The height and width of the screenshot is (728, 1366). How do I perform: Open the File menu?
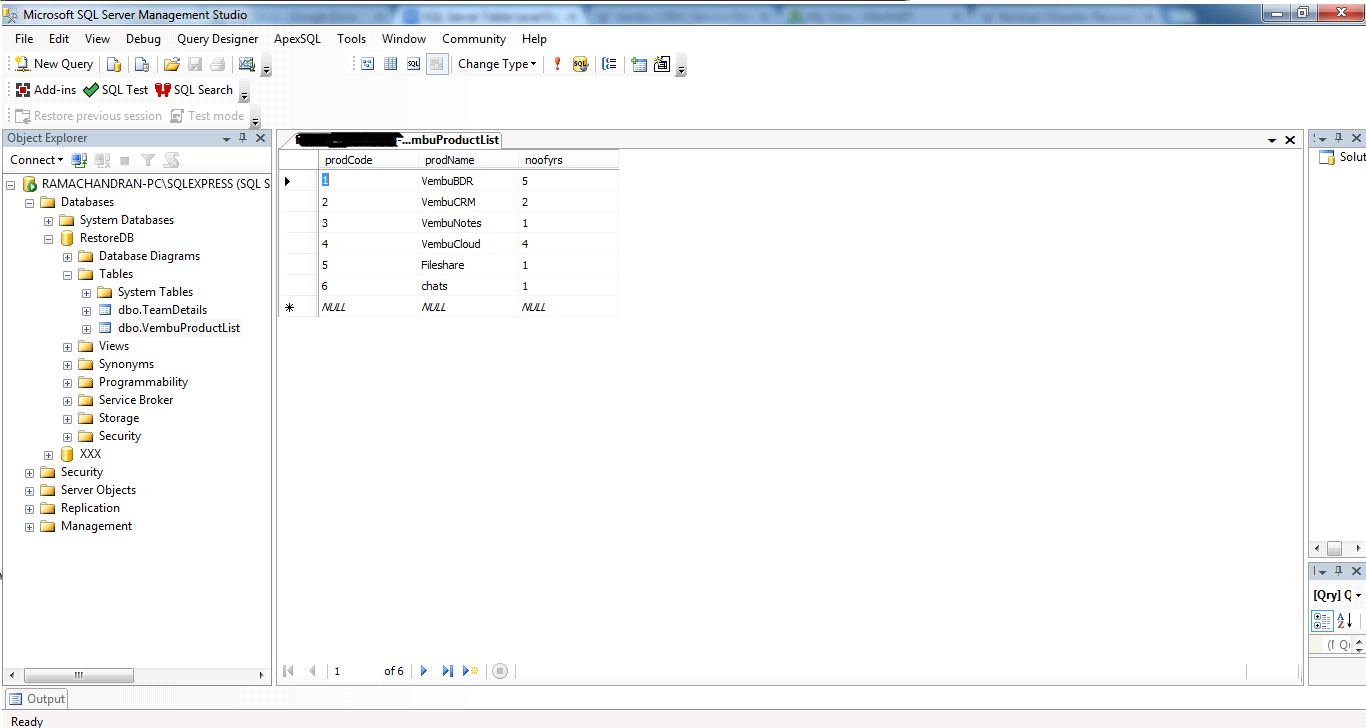click(x=24, y=39)
